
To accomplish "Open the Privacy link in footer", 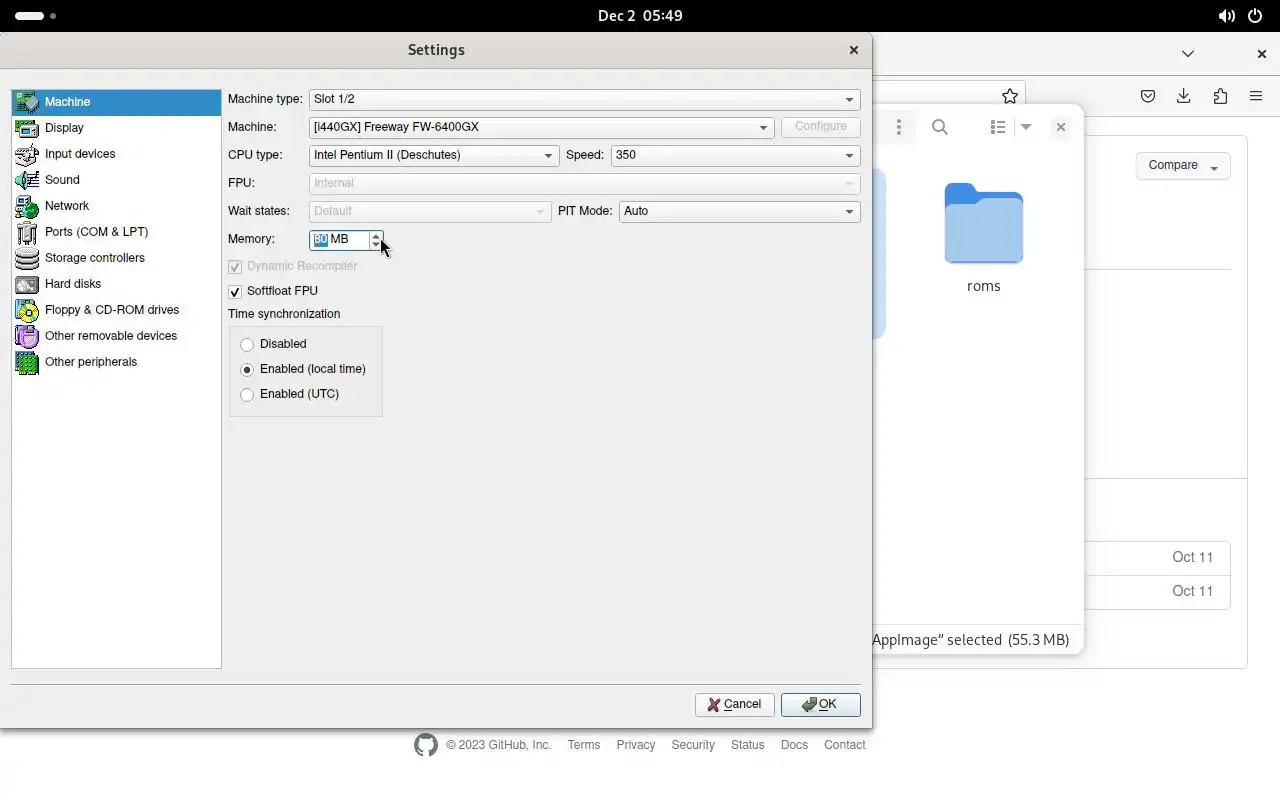I will coord(636,745).
